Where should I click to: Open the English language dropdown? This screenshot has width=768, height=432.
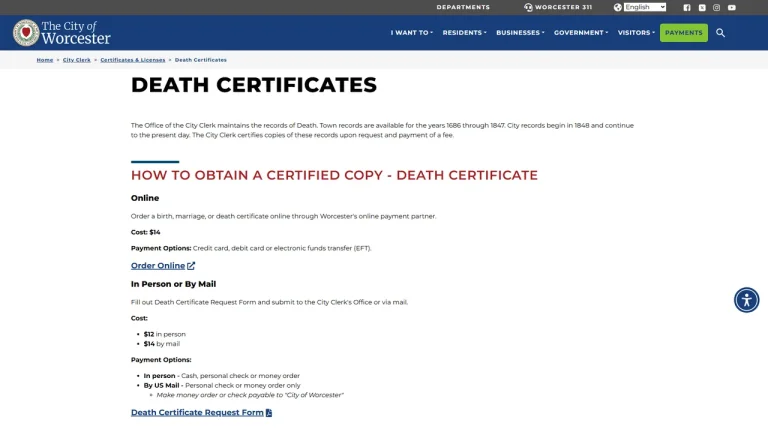point(645,7)
